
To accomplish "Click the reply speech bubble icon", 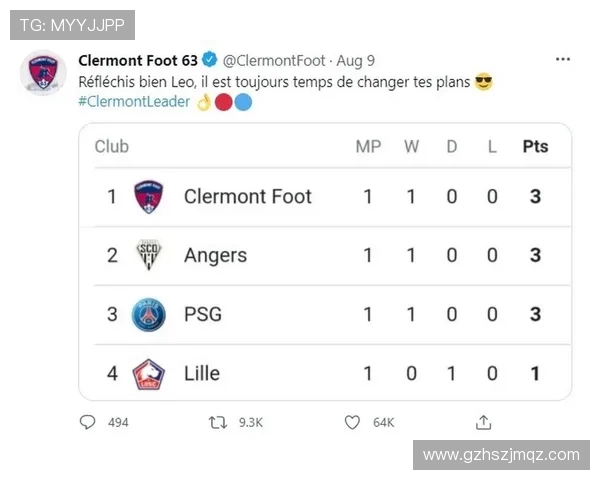I will (88, 423).
